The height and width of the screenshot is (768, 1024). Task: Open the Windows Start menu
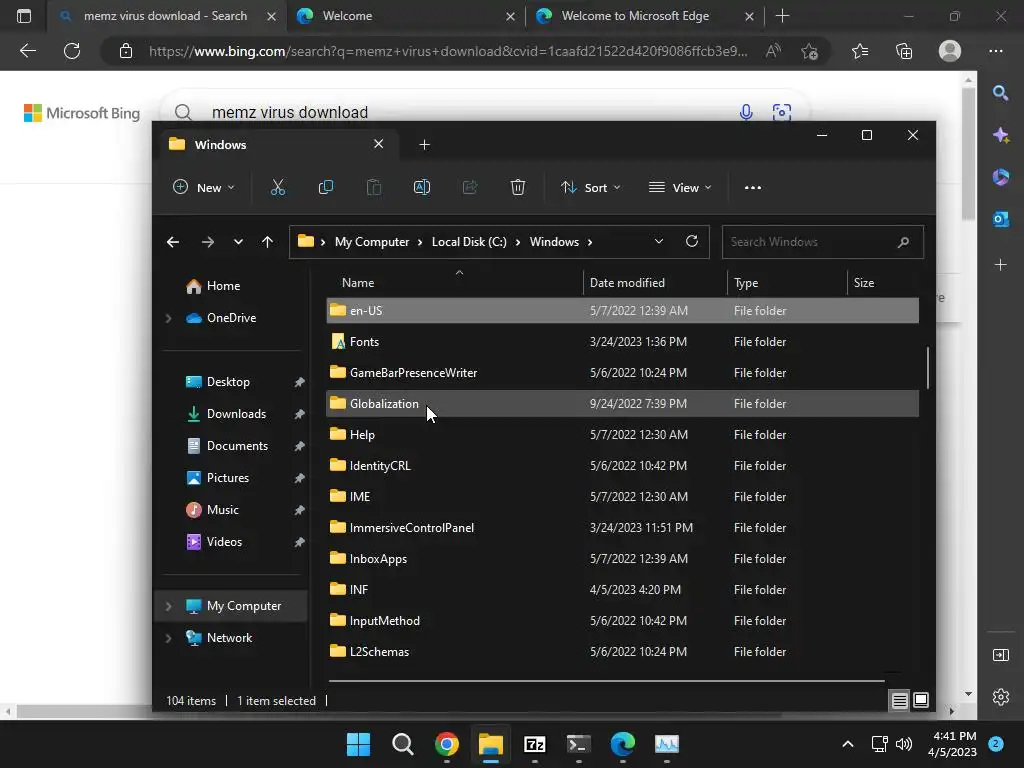359,744
